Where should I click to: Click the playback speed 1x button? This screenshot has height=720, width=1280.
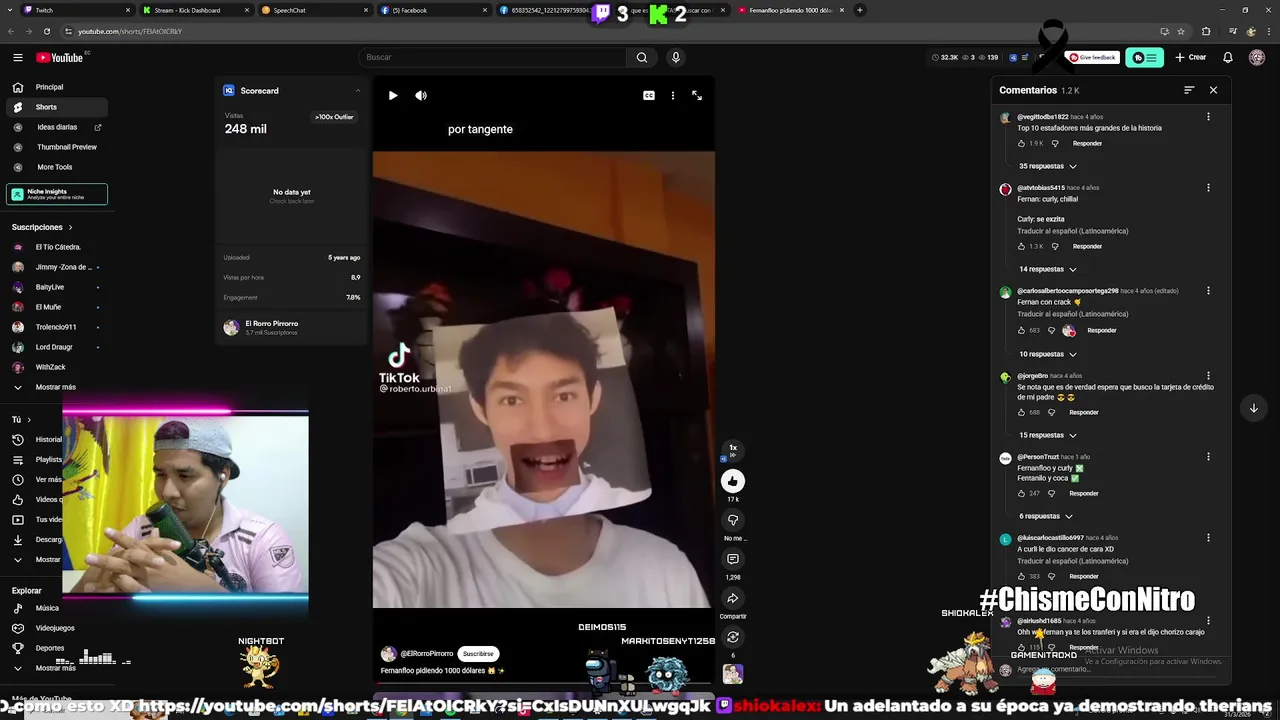pyautogui.click(x=733, y=450)
